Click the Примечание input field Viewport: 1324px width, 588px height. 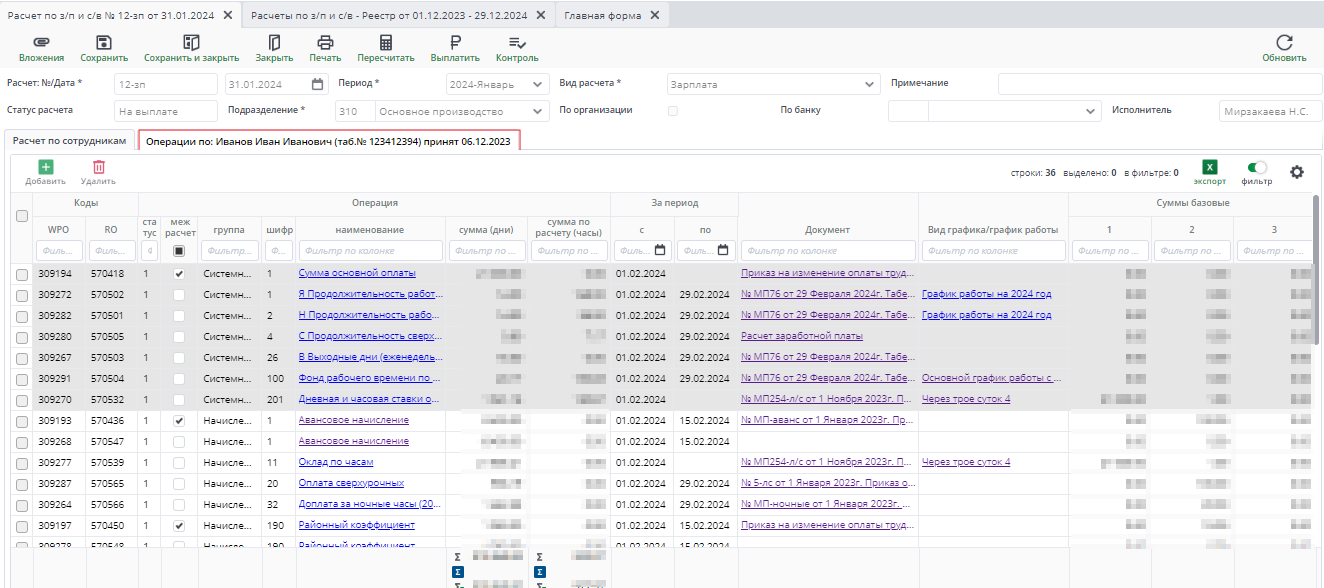tap(1159, 84)
